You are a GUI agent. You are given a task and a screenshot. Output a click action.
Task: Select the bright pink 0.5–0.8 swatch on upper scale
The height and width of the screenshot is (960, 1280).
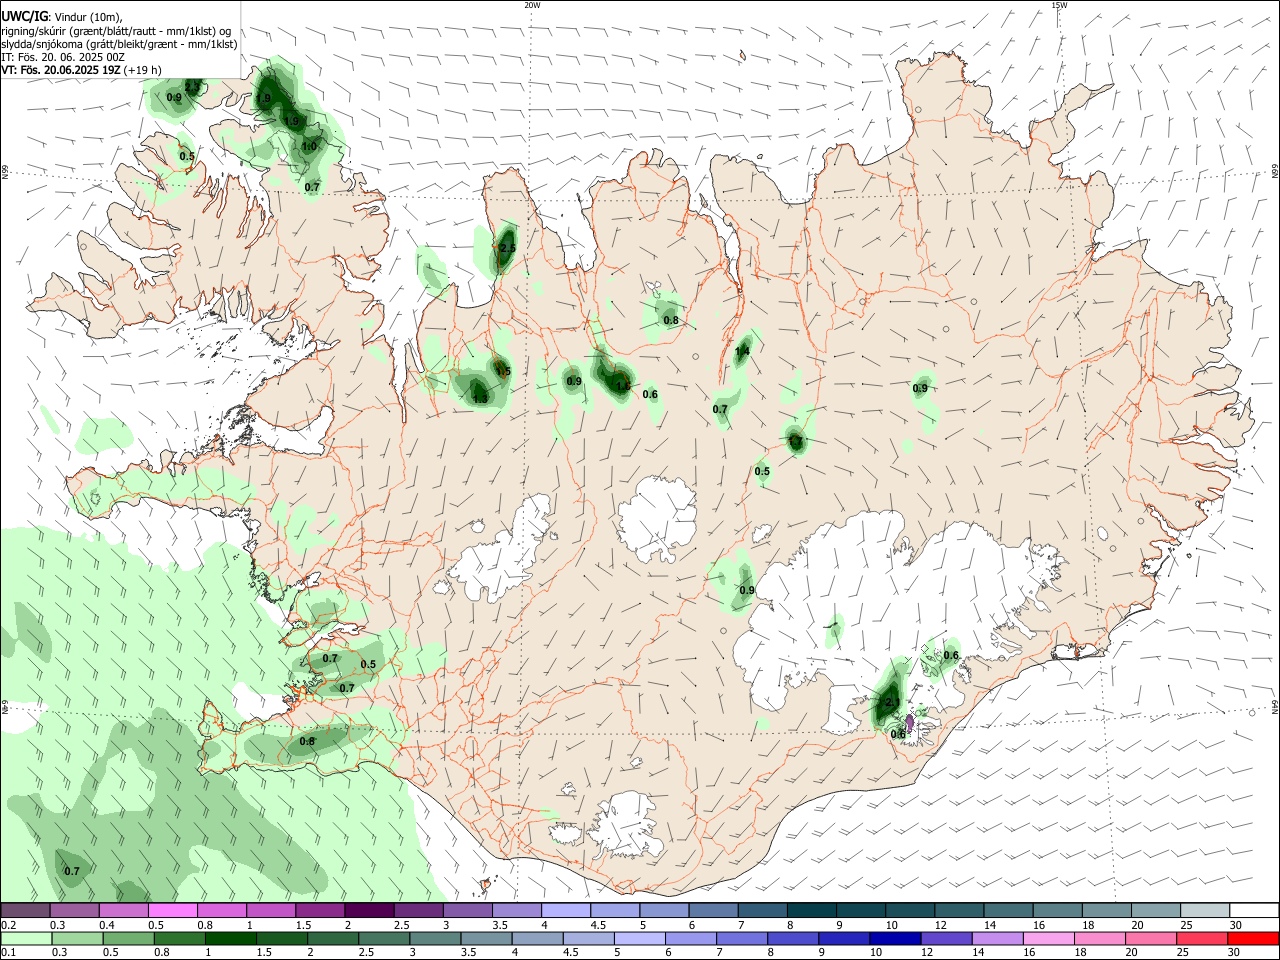(173, 910)
